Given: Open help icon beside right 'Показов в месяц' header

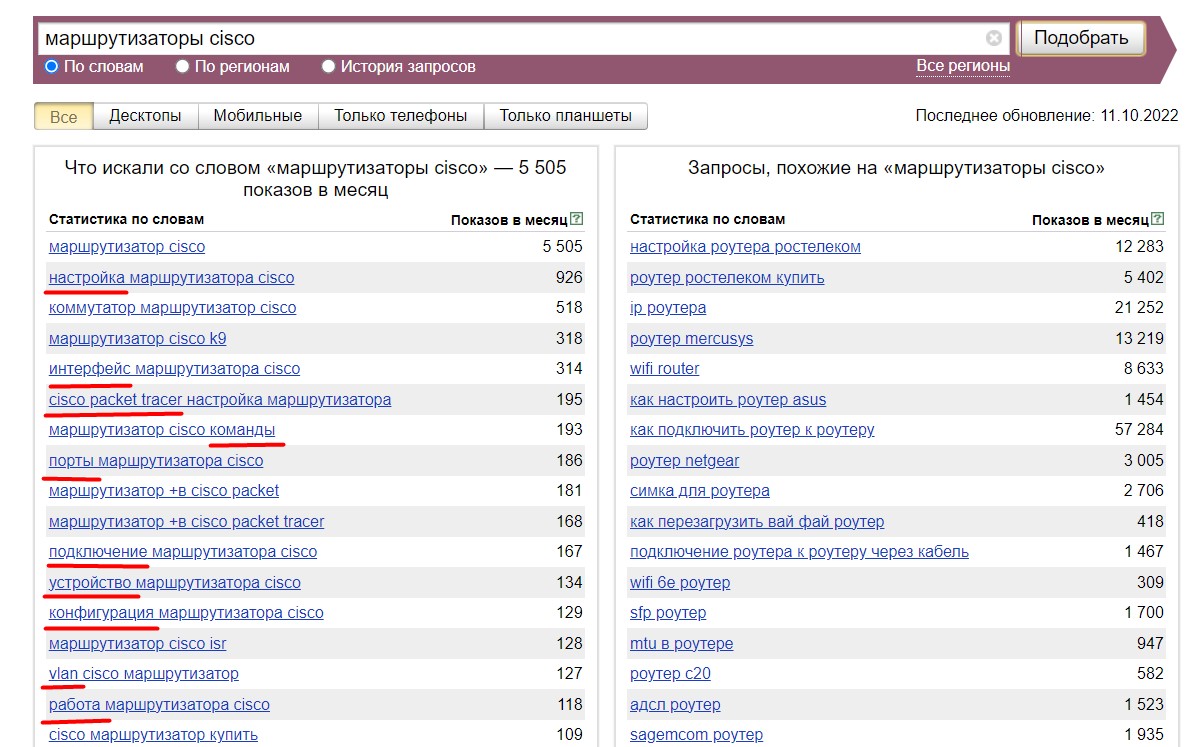Looking at the screenshot, I should [x=1158, y=219].
